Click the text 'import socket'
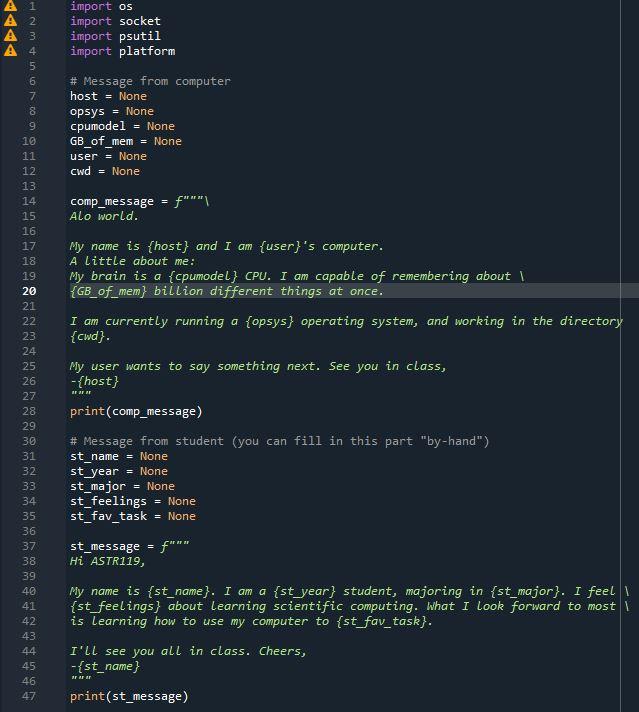639x712 pixels. [x=115, y=21]
